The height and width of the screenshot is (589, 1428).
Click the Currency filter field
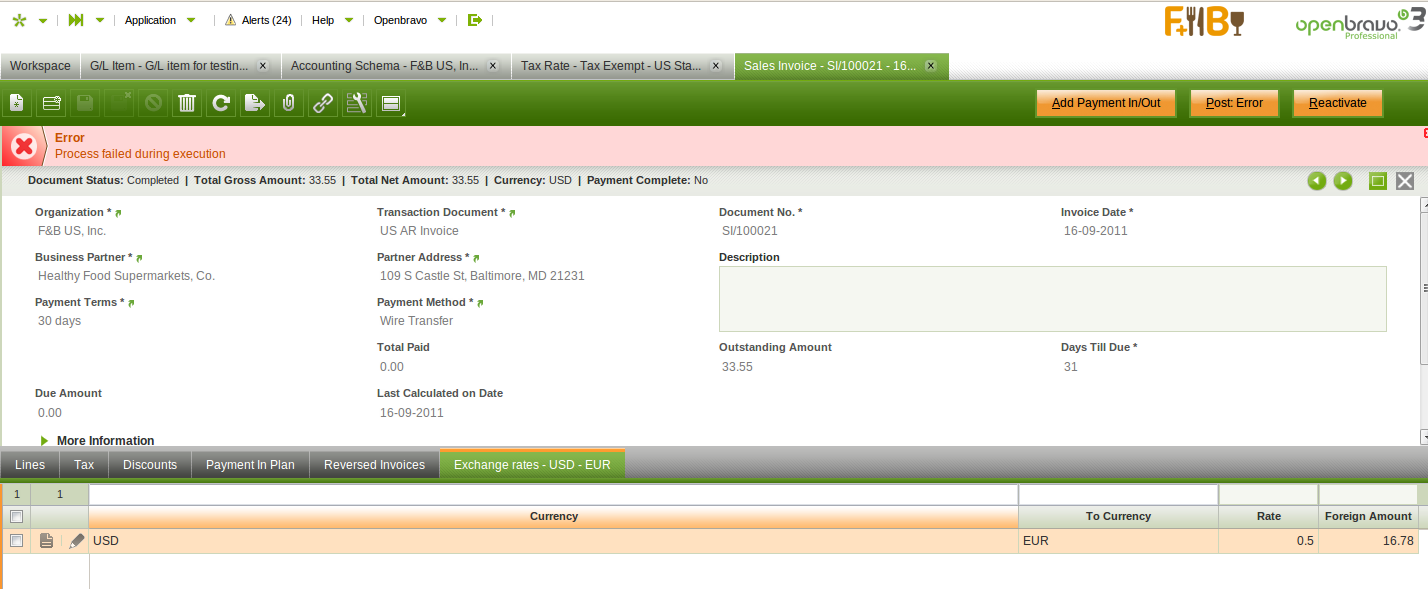click(x=553, y=494)
